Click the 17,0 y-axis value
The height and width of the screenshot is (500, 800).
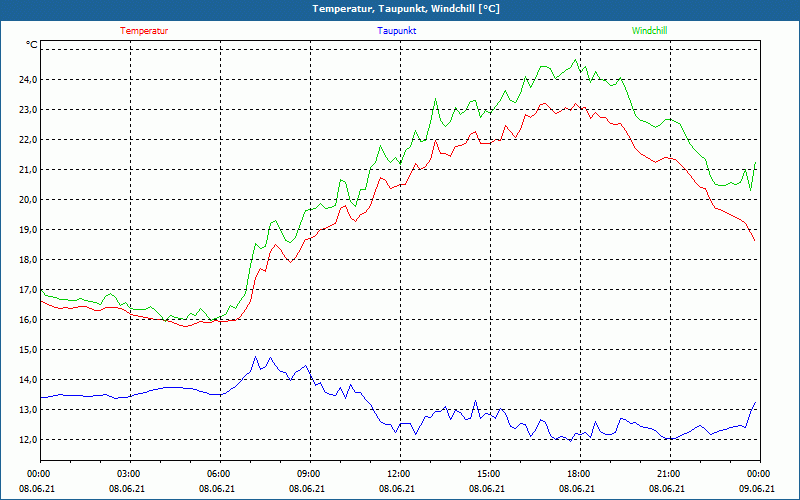pos(29,290)
